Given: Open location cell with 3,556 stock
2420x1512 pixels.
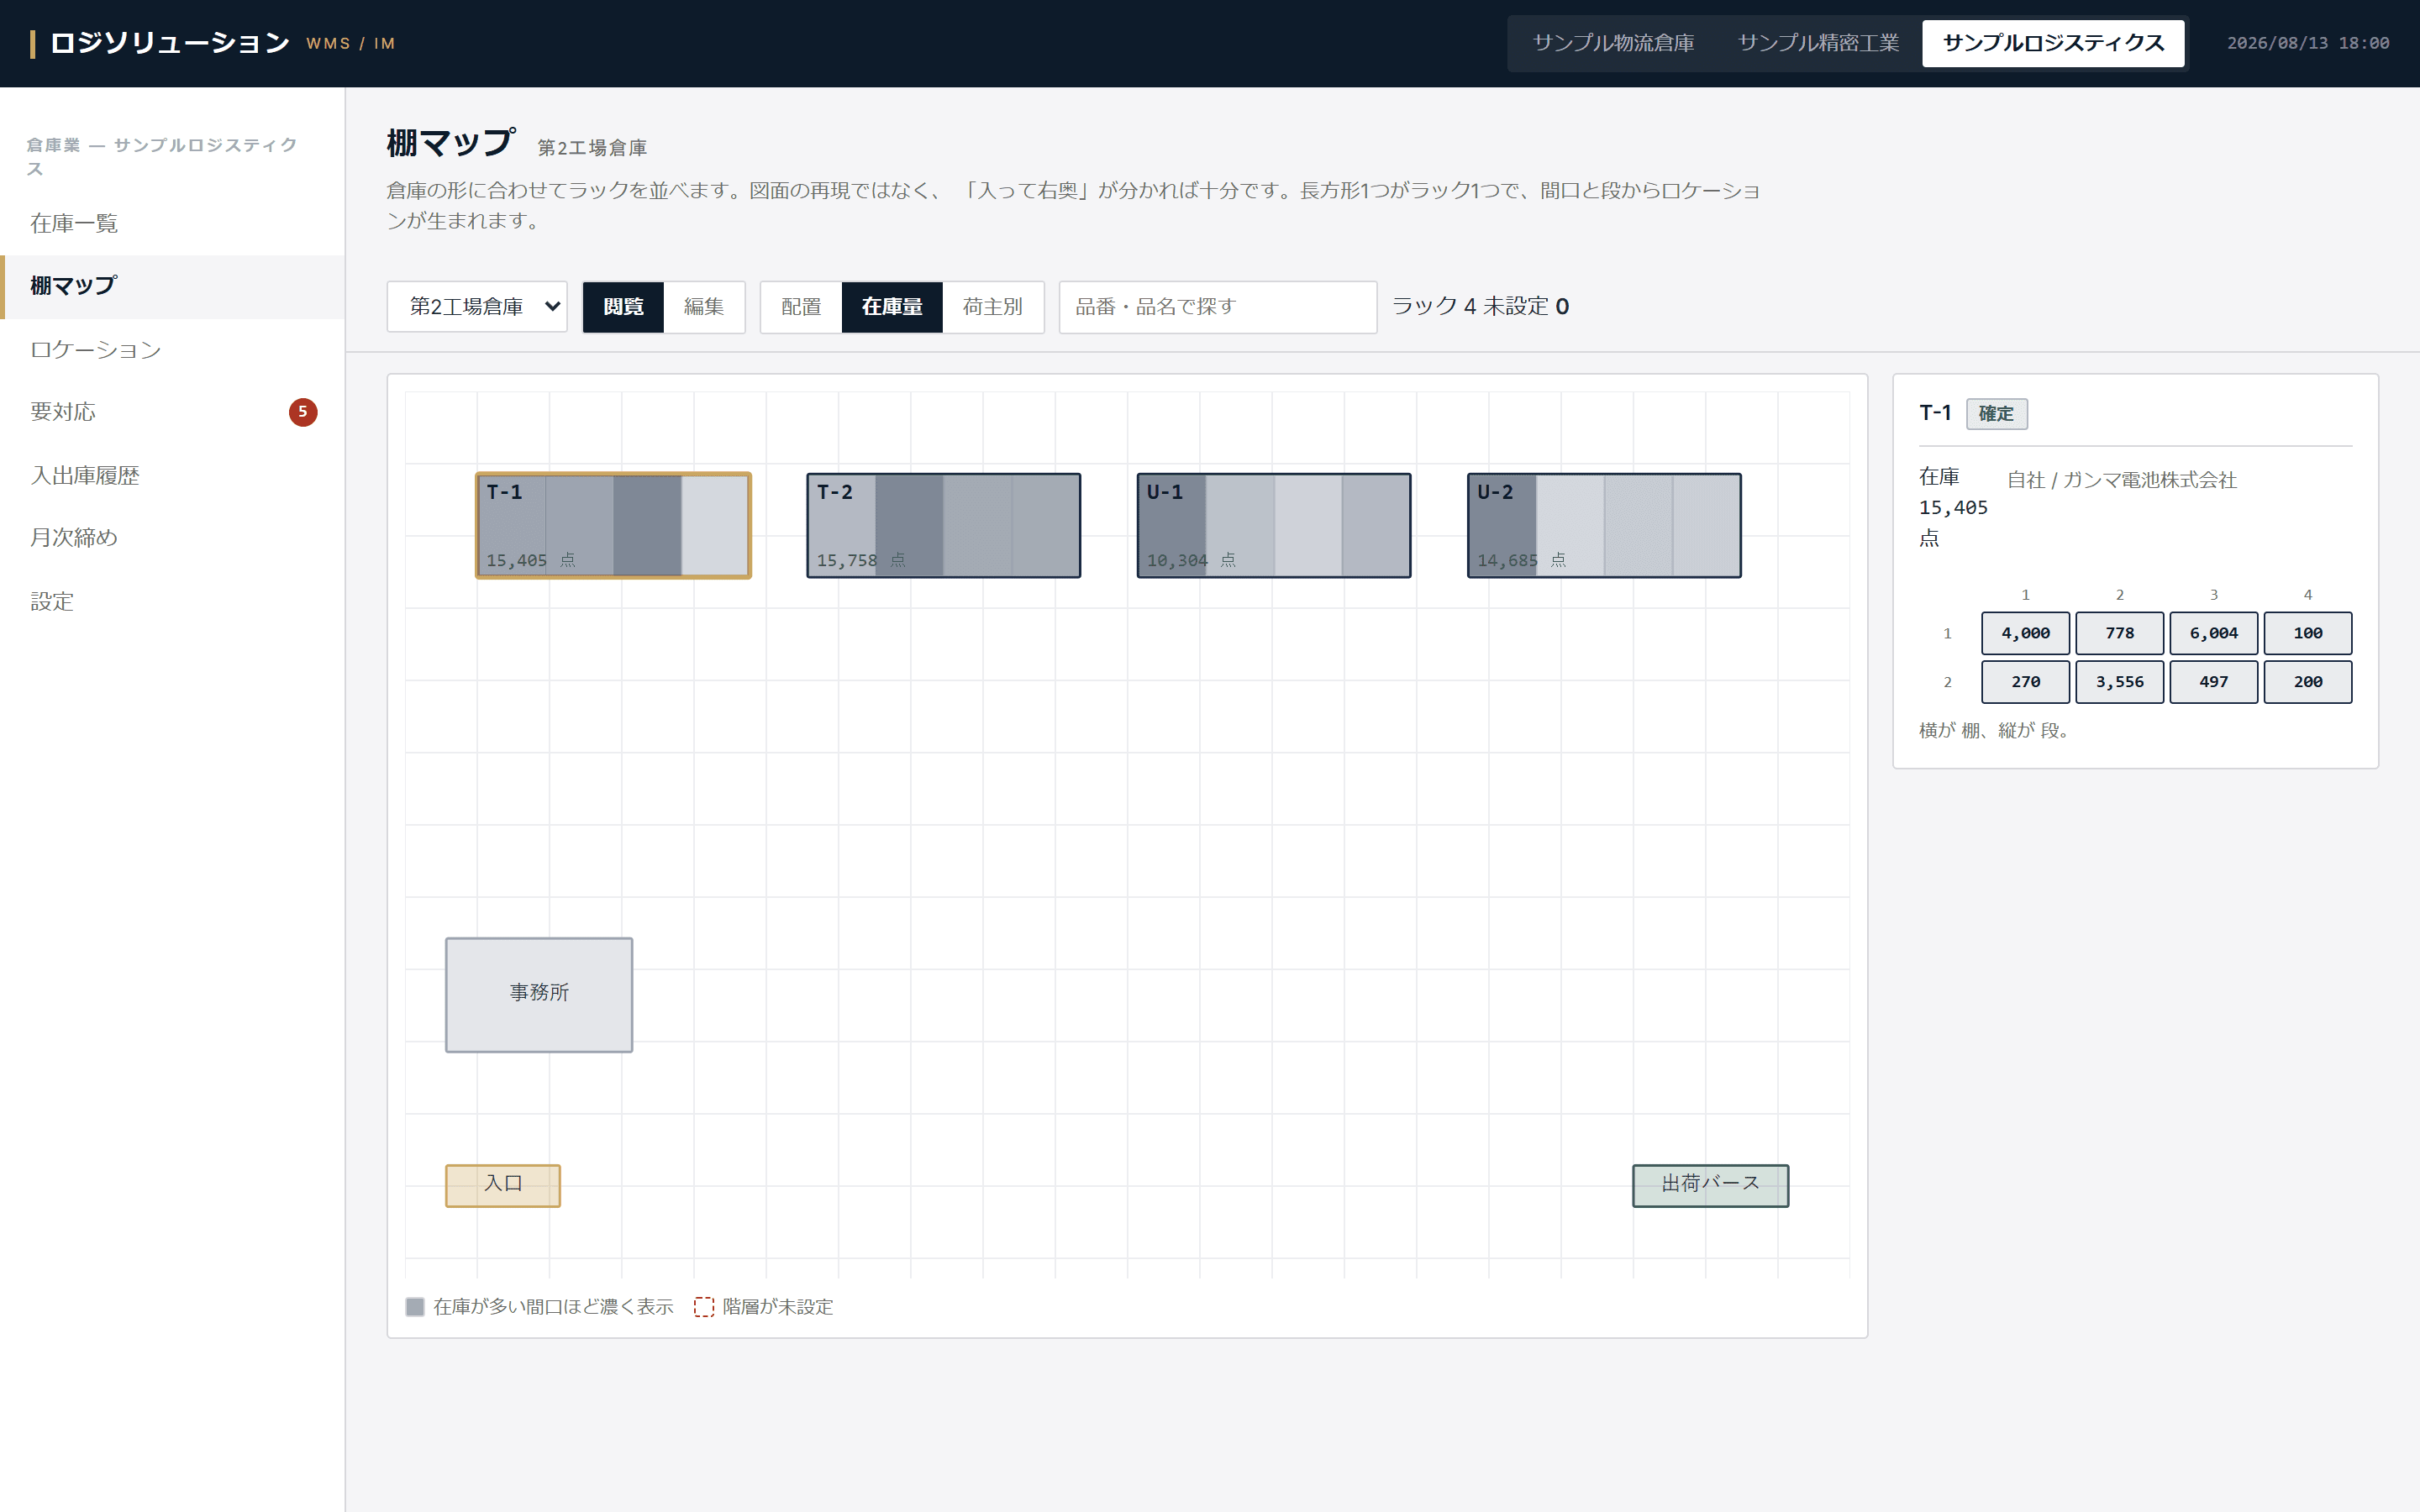Looking at the screenshot, I should (x=2119, y=682).
